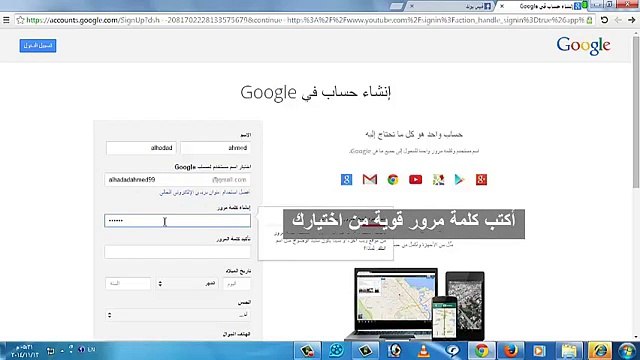
Task: Go forward using the dark arrow button
Action: [631, 20]
